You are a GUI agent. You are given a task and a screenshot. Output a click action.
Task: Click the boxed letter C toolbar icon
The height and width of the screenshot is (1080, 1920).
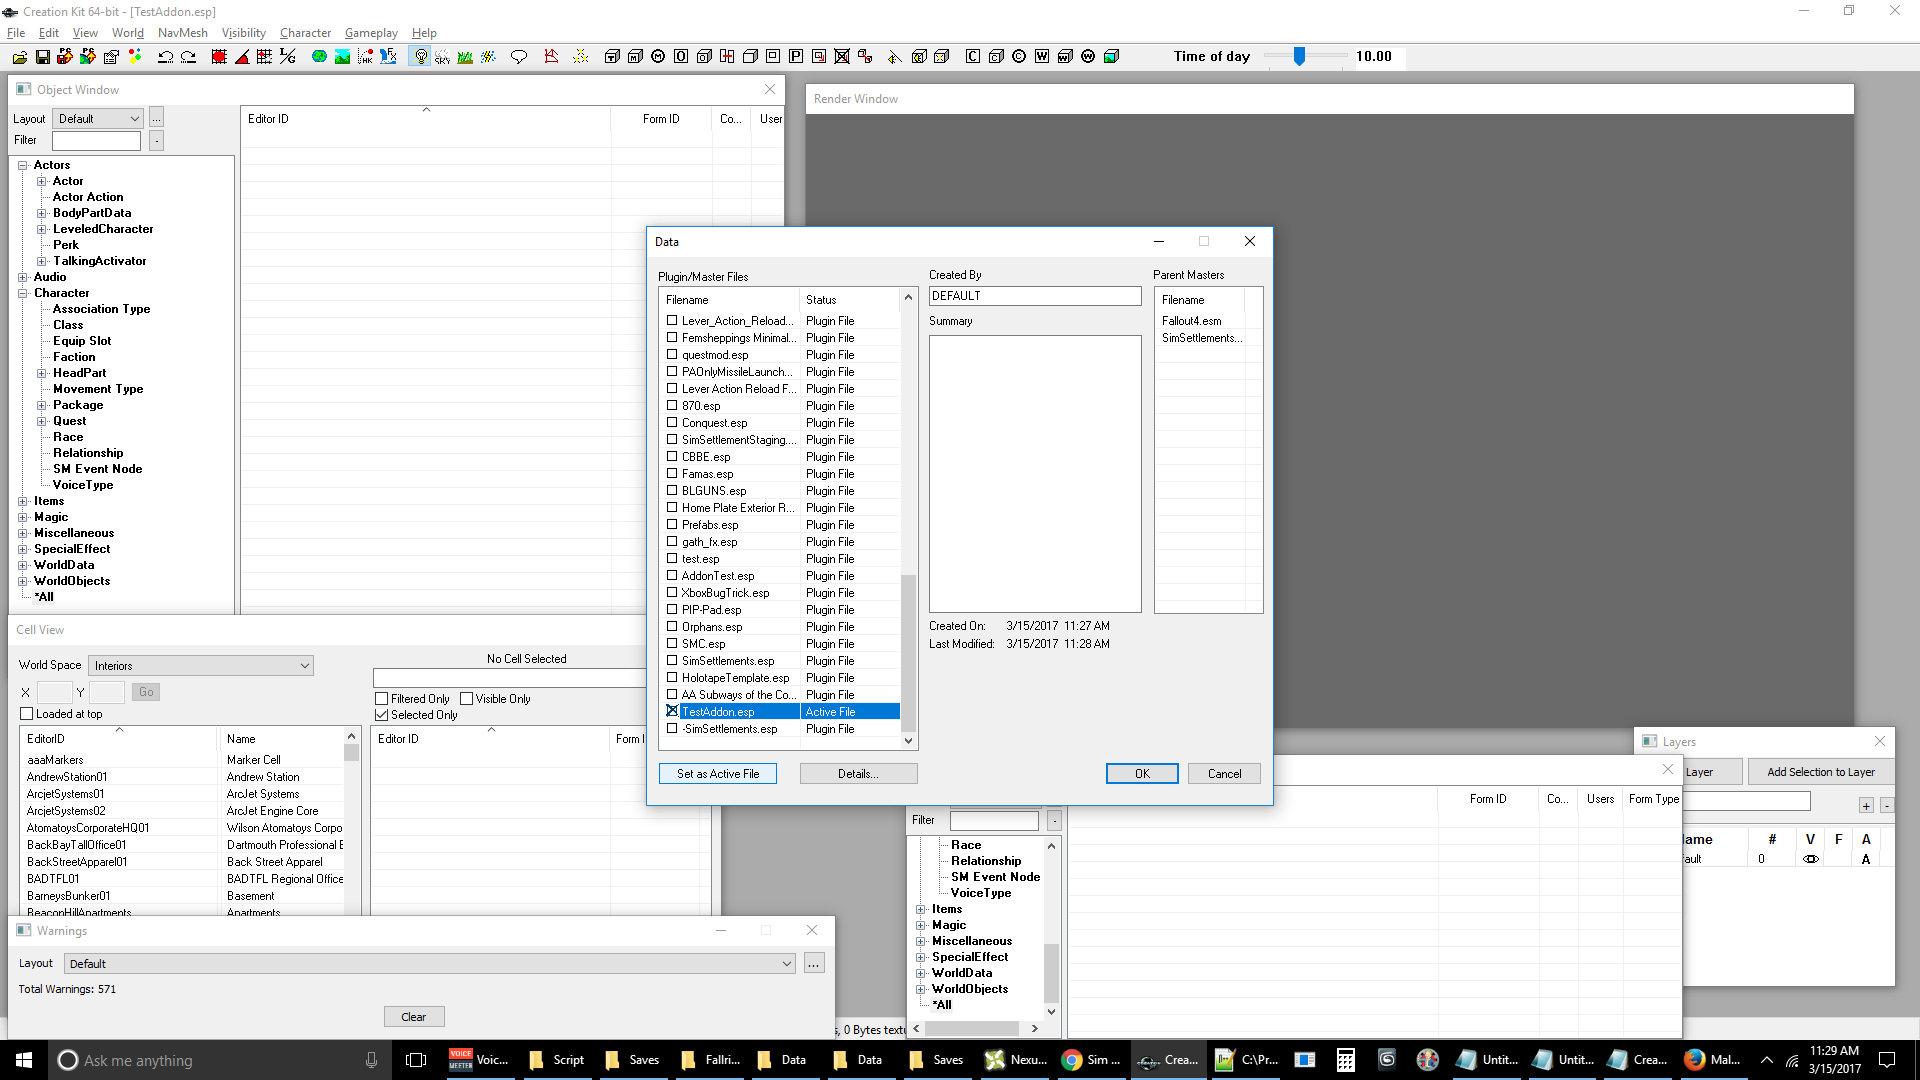coord(972,57)
